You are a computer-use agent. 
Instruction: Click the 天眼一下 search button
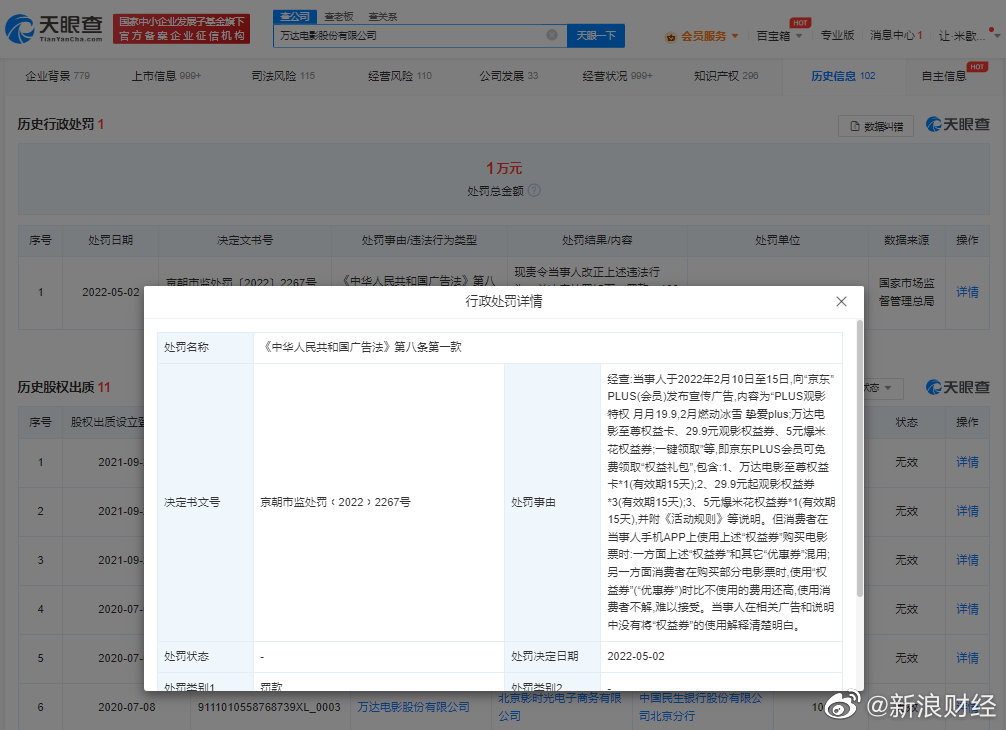pyautogui.click(x=595, y=35)
